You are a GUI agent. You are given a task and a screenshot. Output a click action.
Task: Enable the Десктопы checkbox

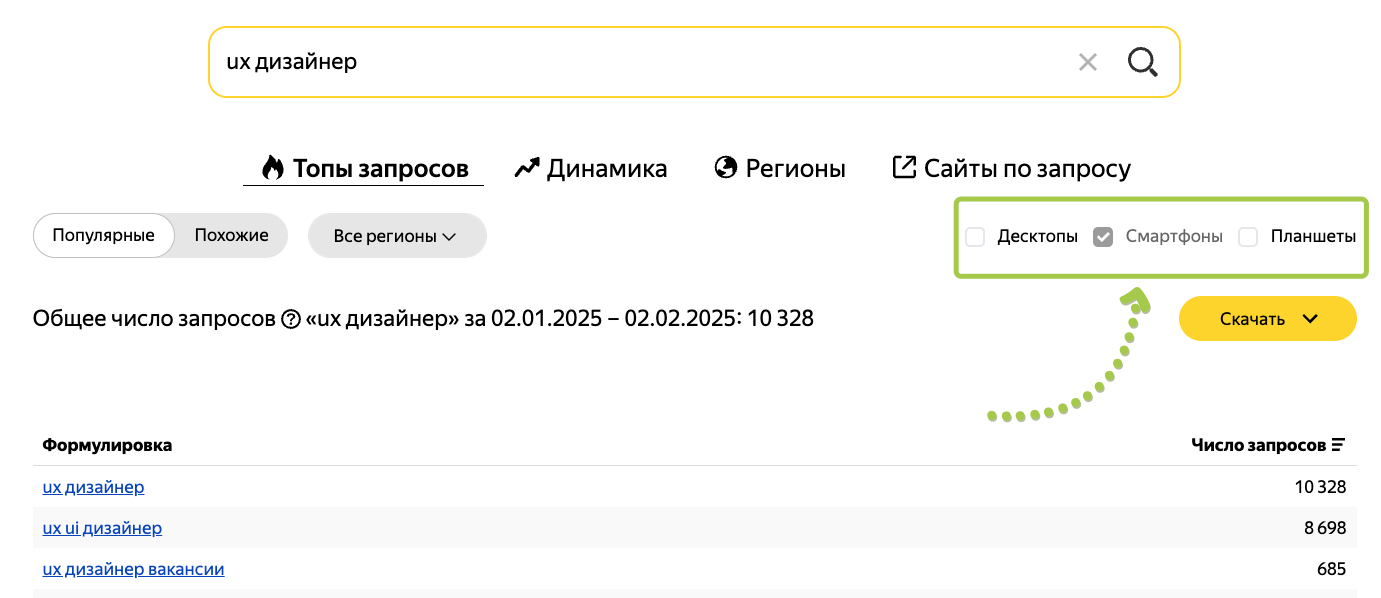975,237
